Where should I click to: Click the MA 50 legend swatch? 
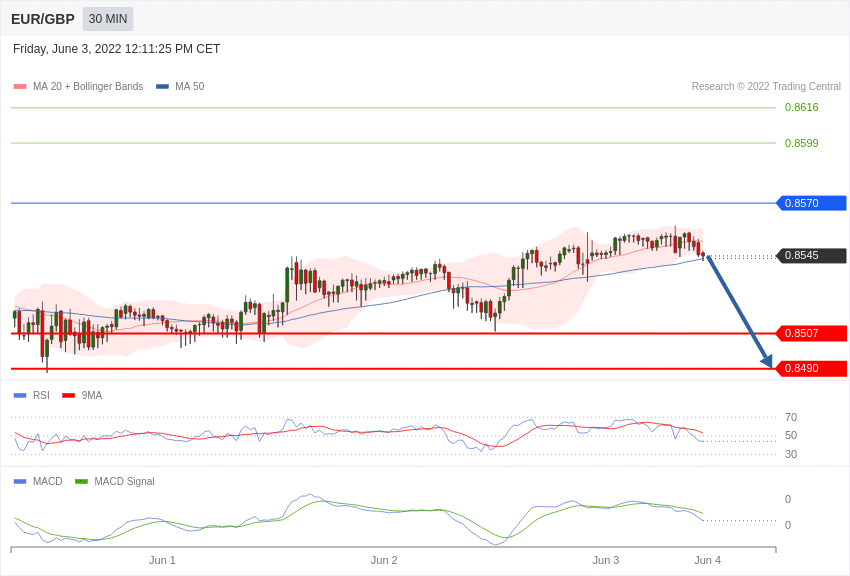[162, 86]
